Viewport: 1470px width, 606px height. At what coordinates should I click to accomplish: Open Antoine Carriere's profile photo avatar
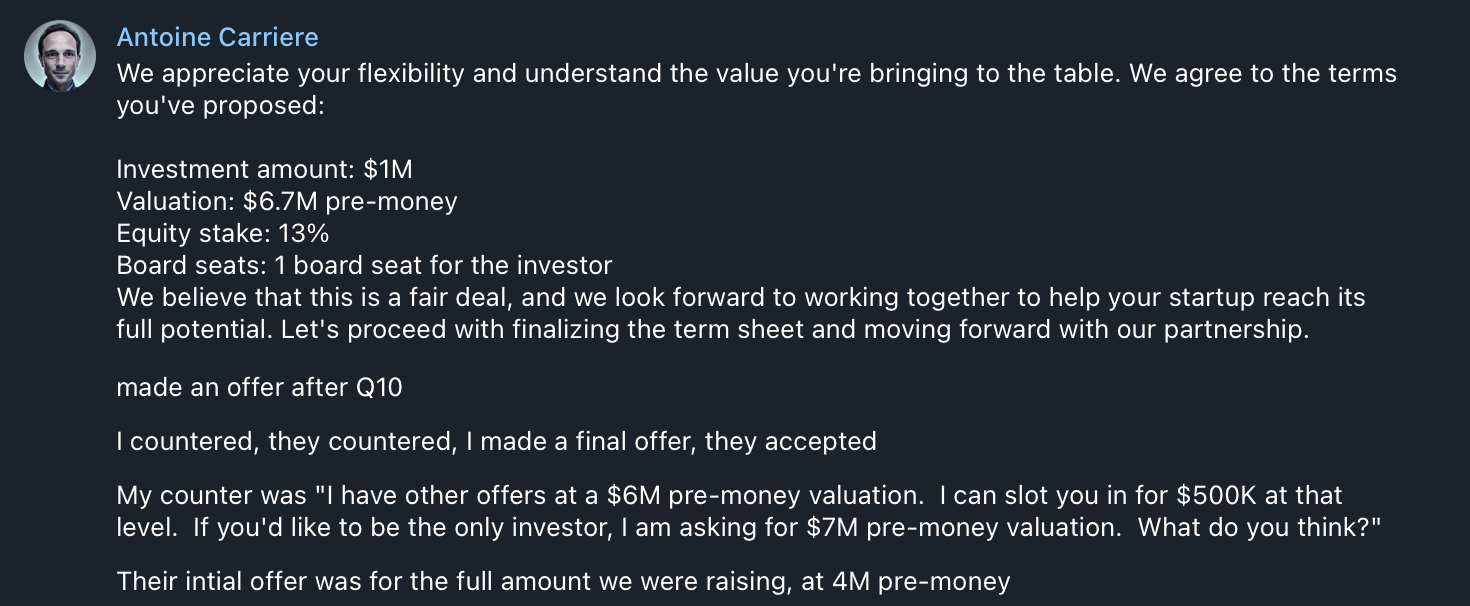point(60,56)
